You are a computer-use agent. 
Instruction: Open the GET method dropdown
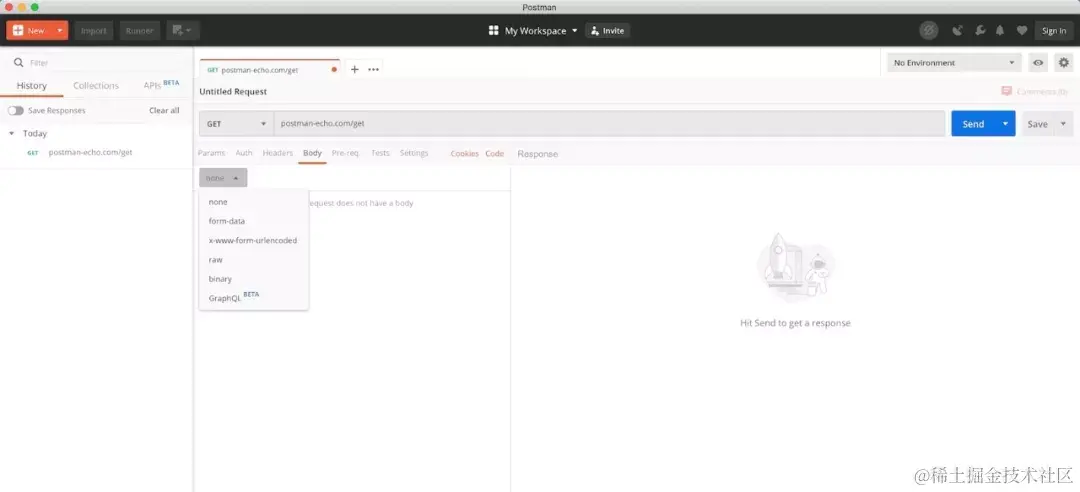pos(236,124)
